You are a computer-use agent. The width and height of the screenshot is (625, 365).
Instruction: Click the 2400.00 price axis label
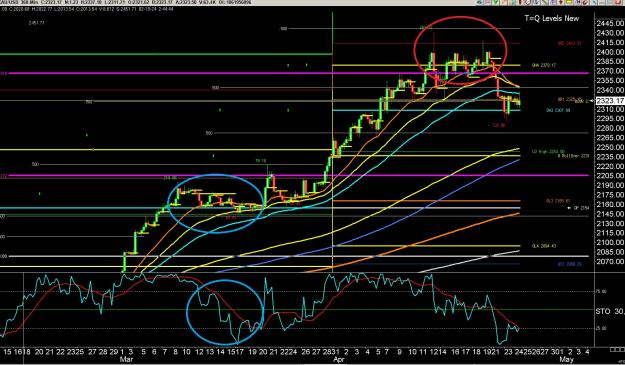610,52
